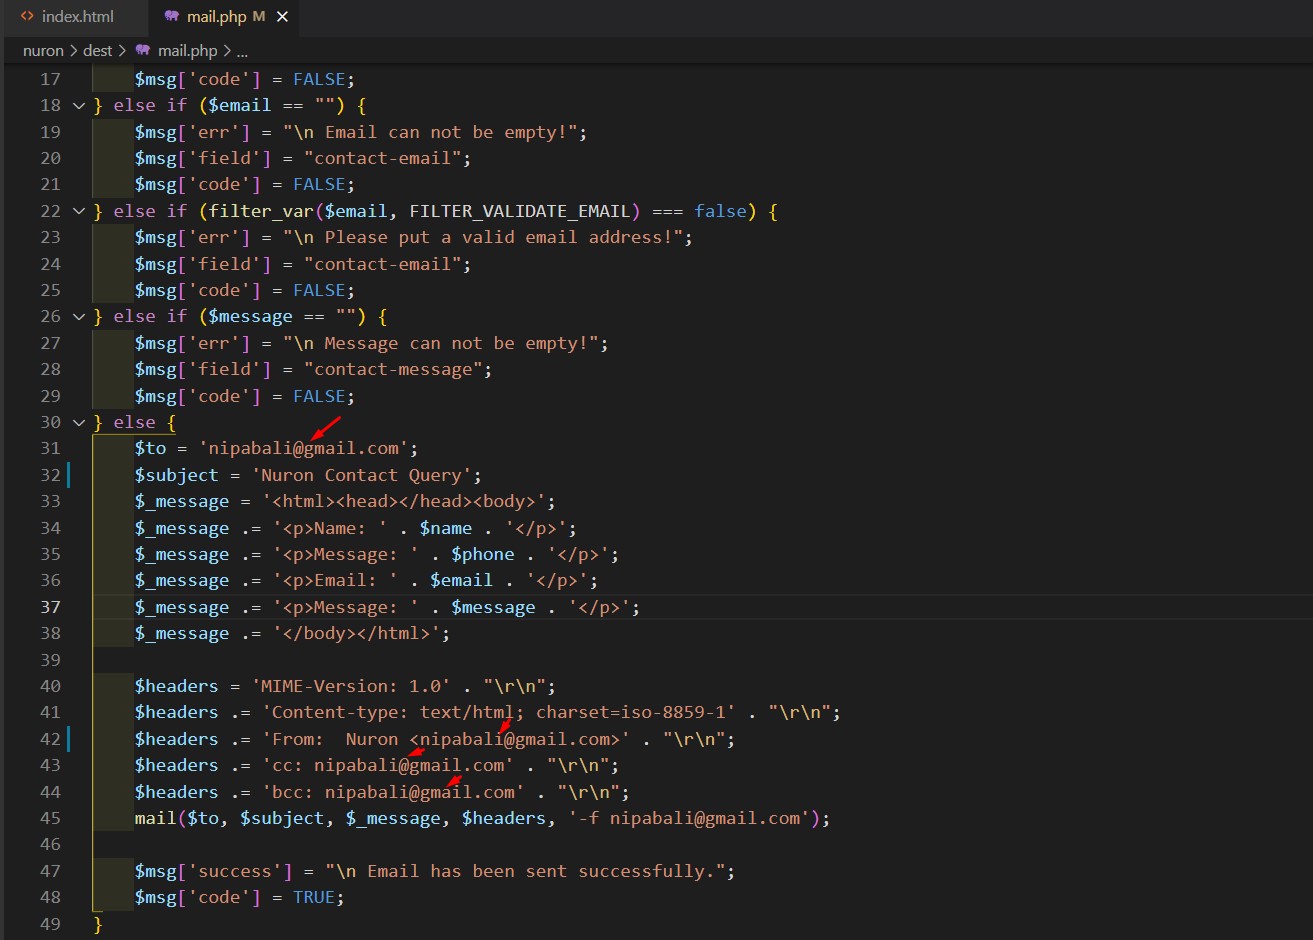The height and width of the screenshot is (940, 1313).
Task: Click "Email can not be empty!" string
Action: coord(430,132)
